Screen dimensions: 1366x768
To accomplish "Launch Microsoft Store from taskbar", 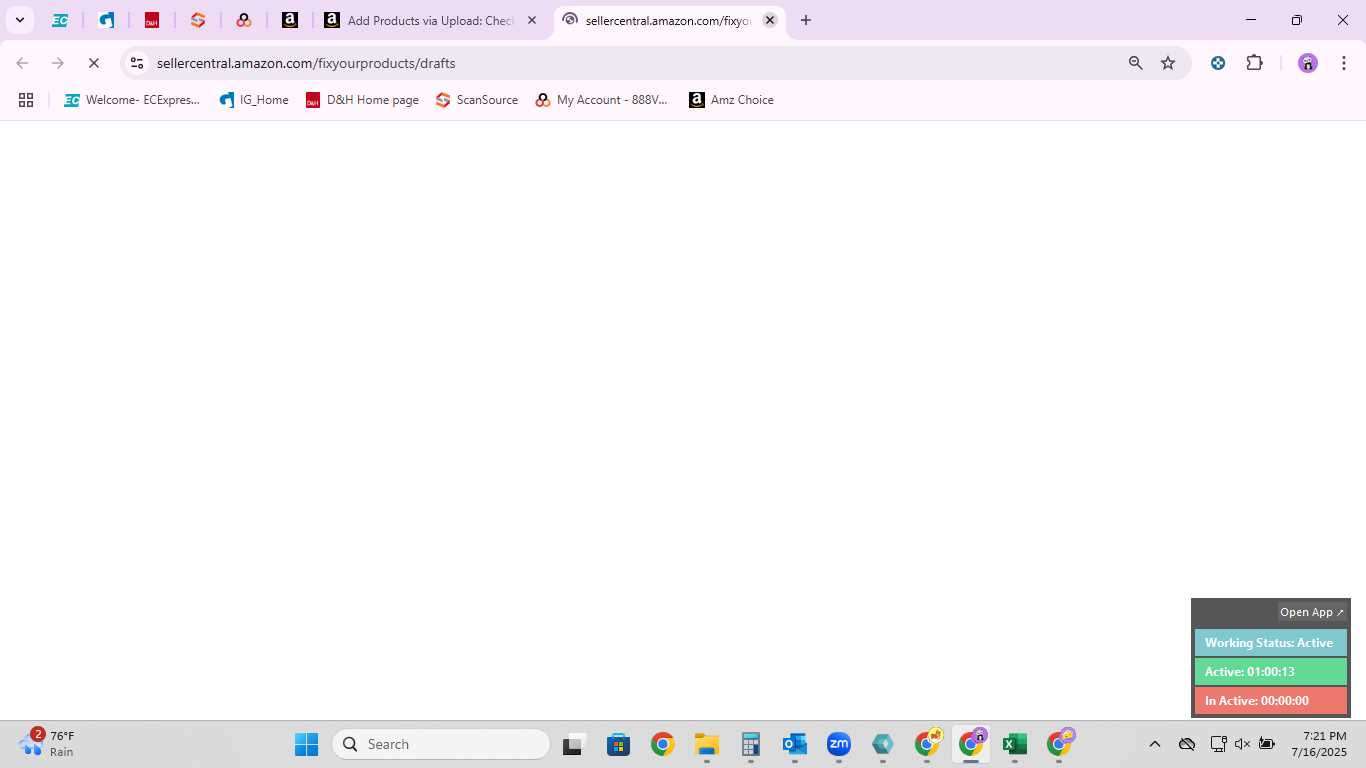I will tap(618, 744).
